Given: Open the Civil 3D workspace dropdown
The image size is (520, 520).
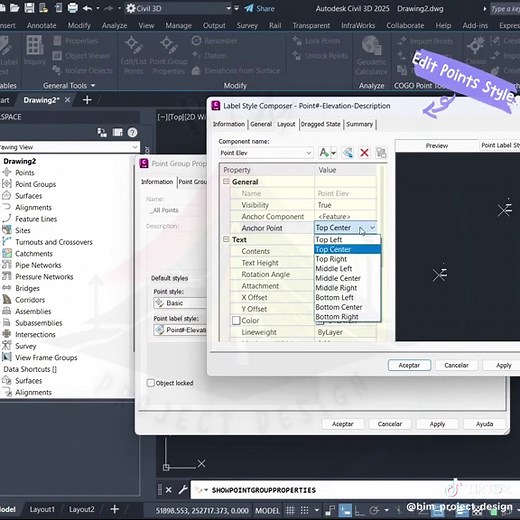Looking at the screenshot, I should pyautogui.click(x=229, y=8).
